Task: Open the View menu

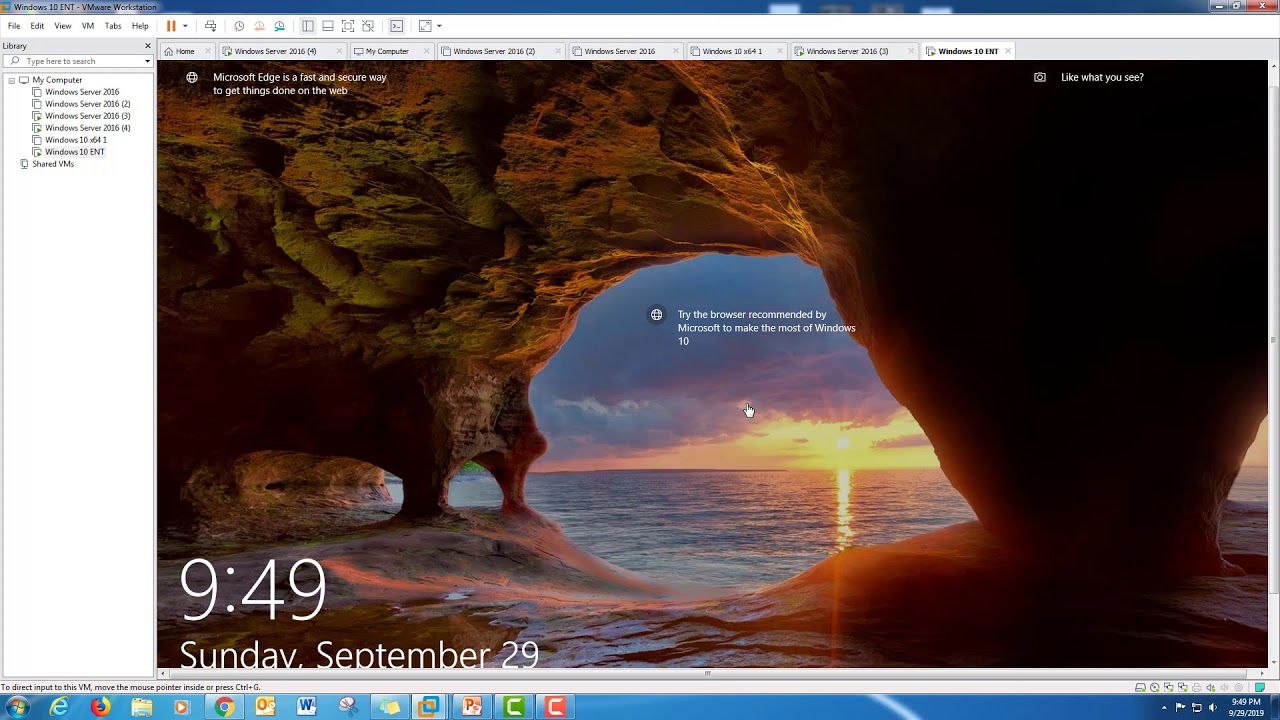Action: (x=63, y=26)
